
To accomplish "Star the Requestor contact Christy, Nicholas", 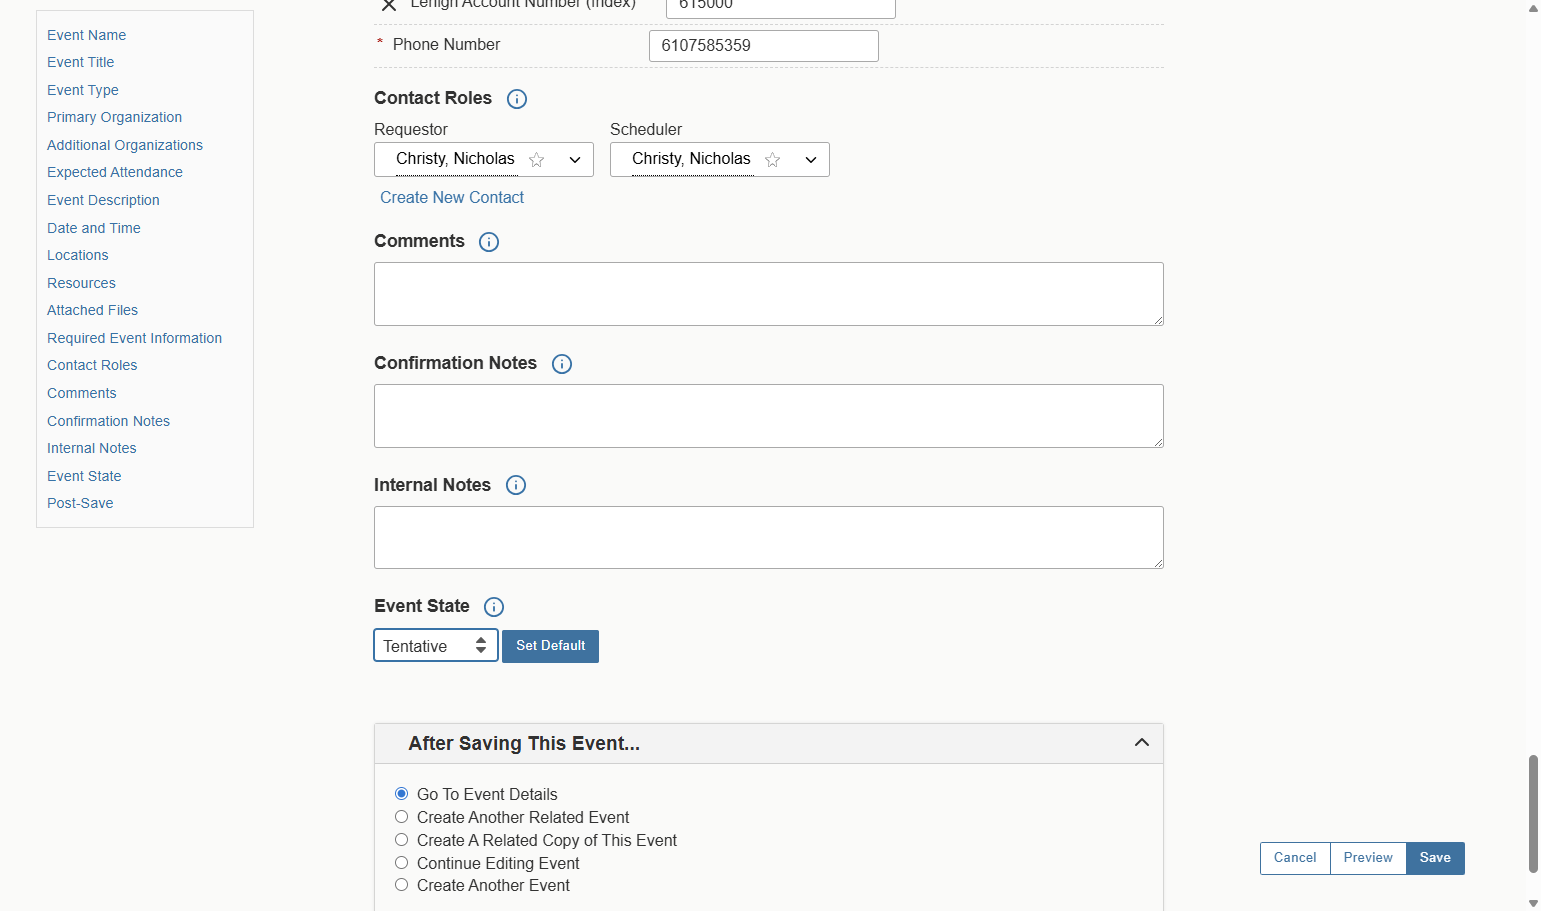I will tap(537, 160).
